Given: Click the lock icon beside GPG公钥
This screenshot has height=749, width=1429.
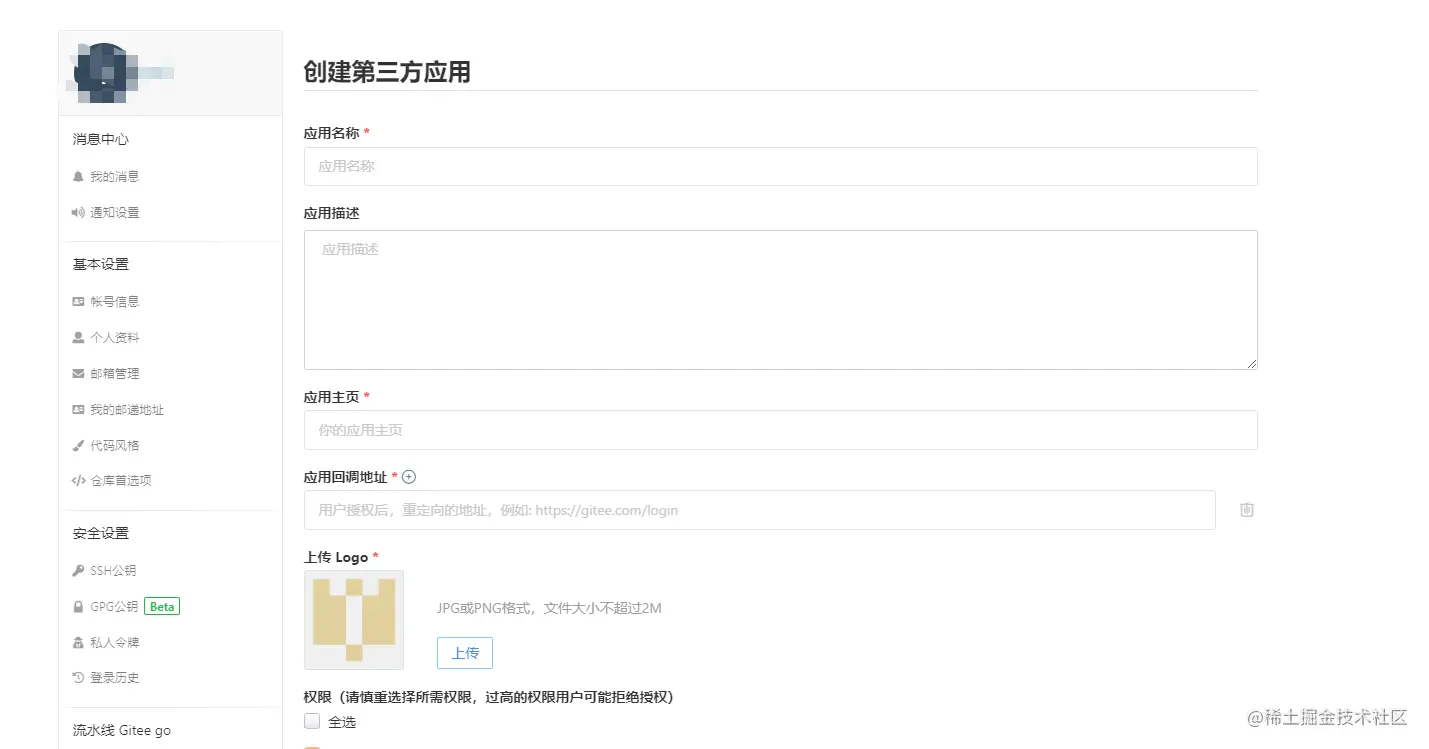Looking at the screenshot, I should [78, 606].
